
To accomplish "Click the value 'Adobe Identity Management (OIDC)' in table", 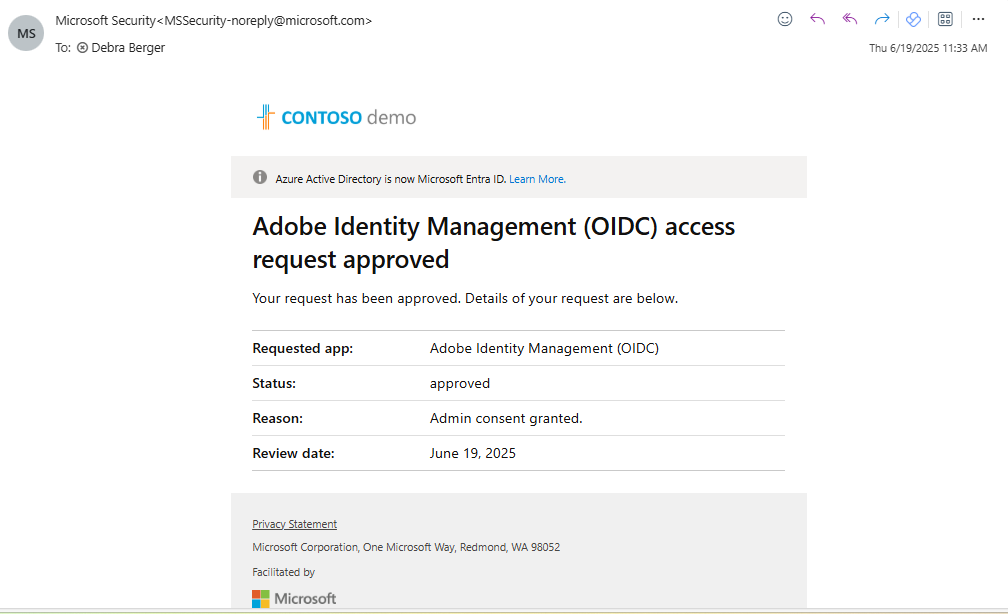I will click(544, 348).
